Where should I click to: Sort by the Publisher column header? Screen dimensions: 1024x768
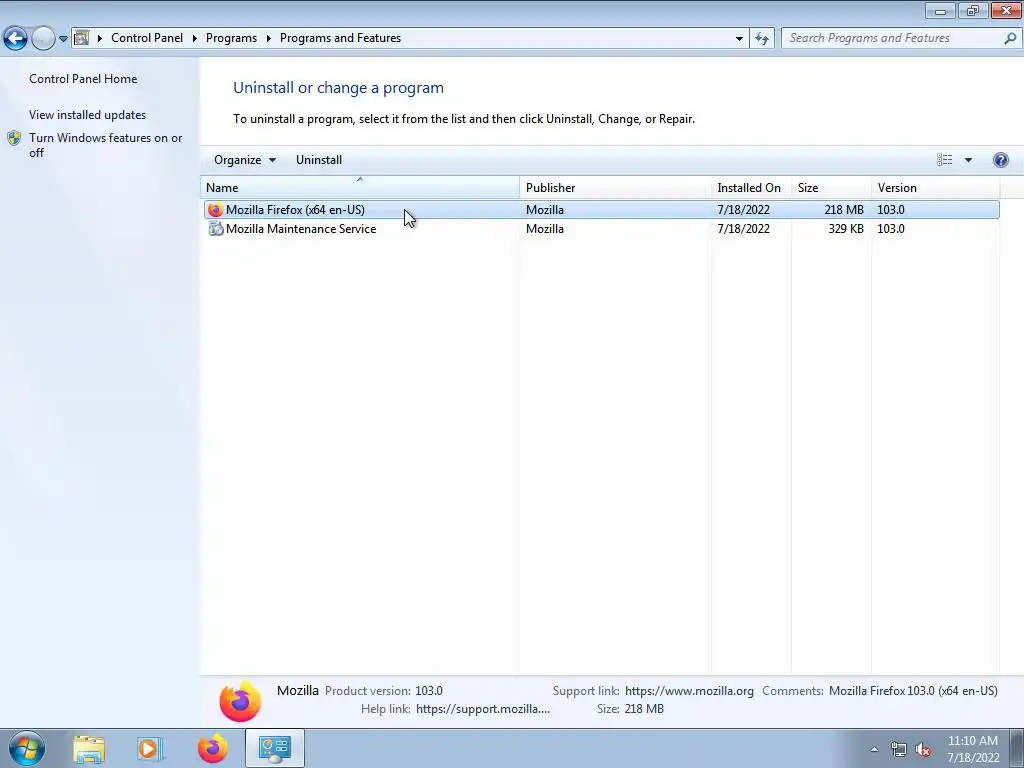[x=615, y=187]
